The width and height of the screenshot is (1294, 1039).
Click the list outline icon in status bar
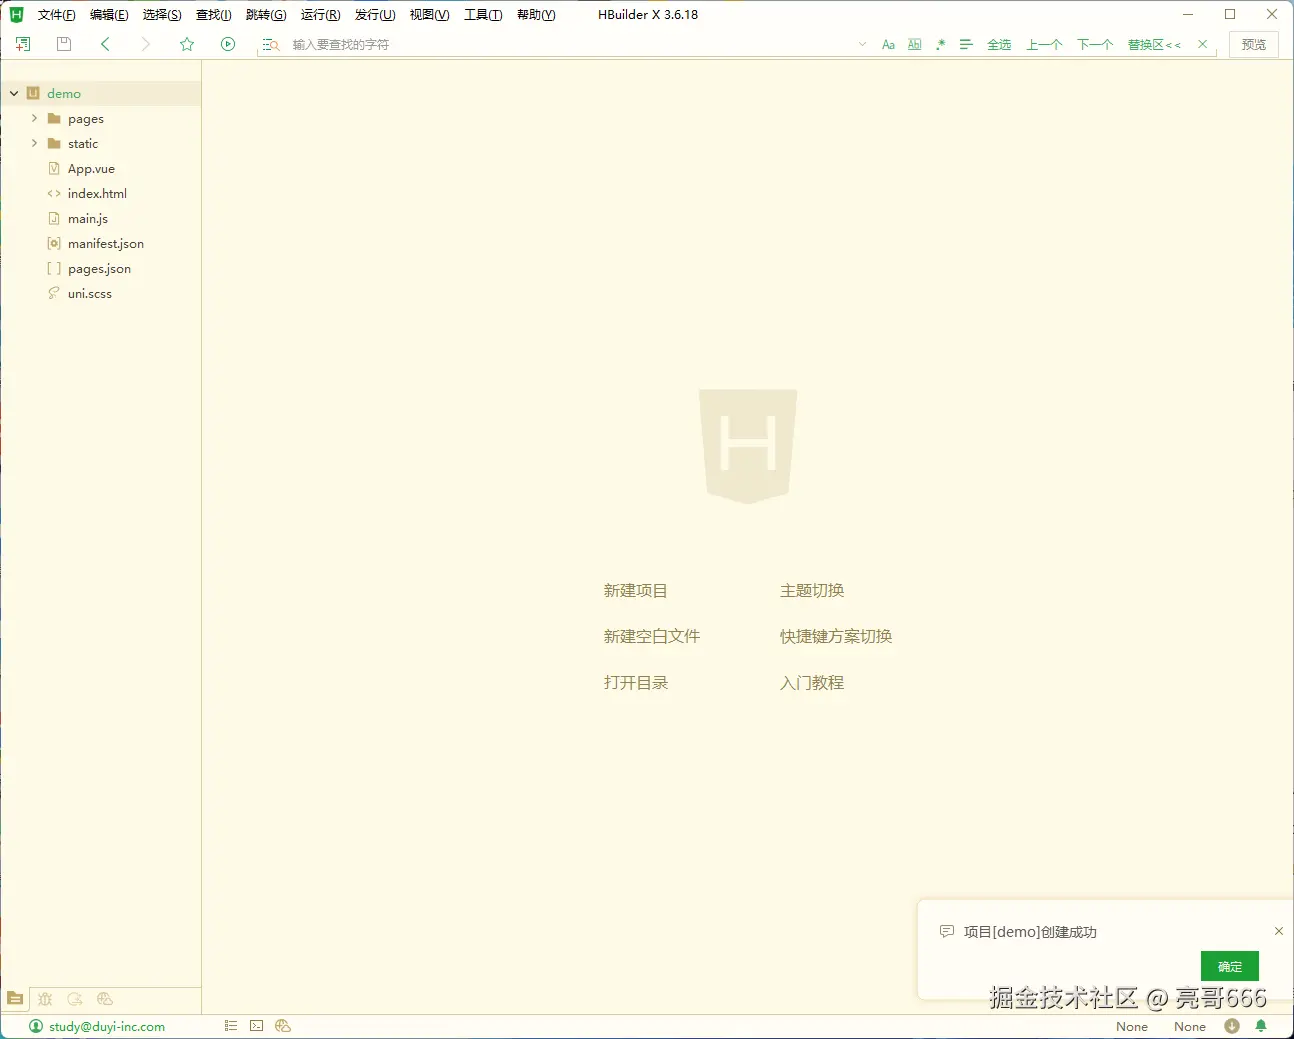click(x=231, y=1026)
